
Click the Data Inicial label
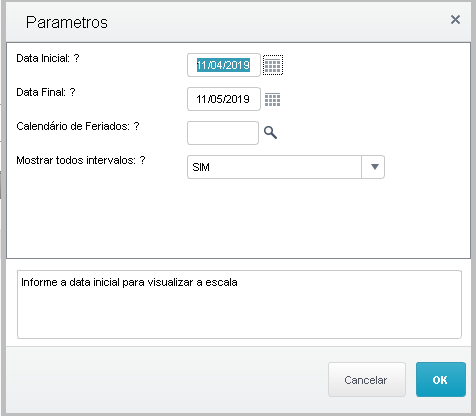[48, 58]
